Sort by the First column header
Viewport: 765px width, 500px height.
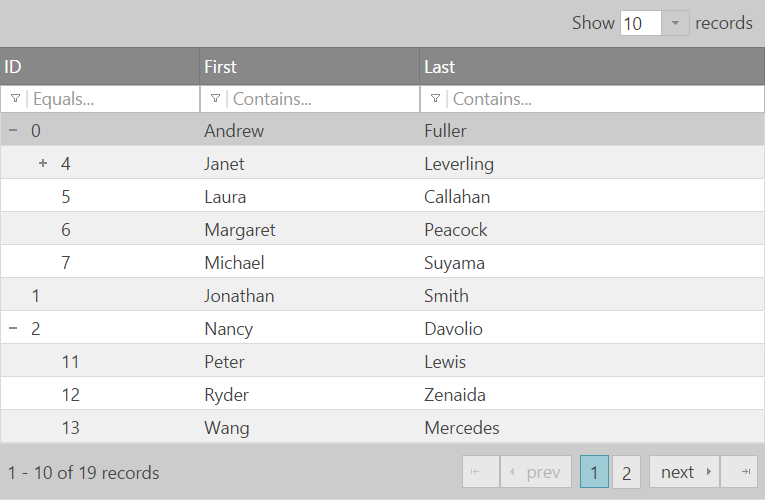310,67
